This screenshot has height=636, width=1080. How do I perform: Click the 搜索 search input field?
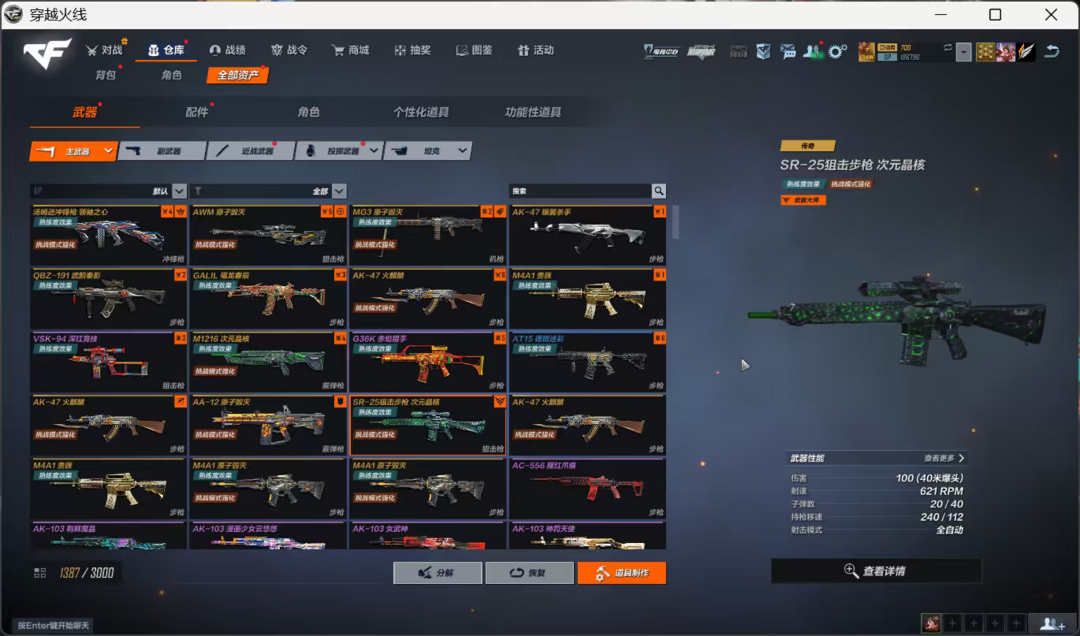click(580, 191)
